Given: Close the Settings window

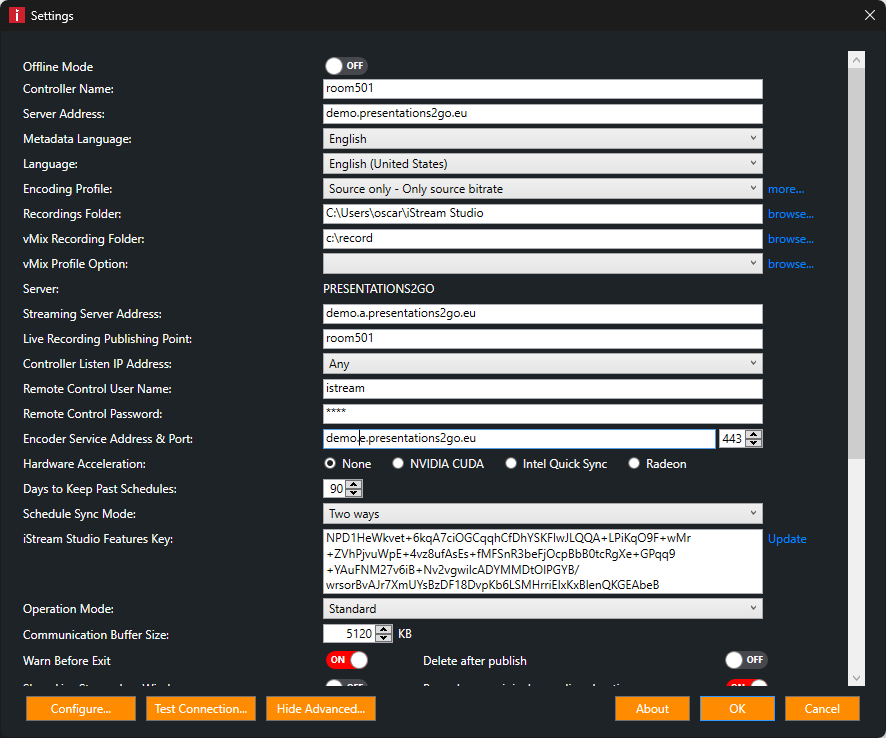Looking at the screenshot, I should click(870, 15).
